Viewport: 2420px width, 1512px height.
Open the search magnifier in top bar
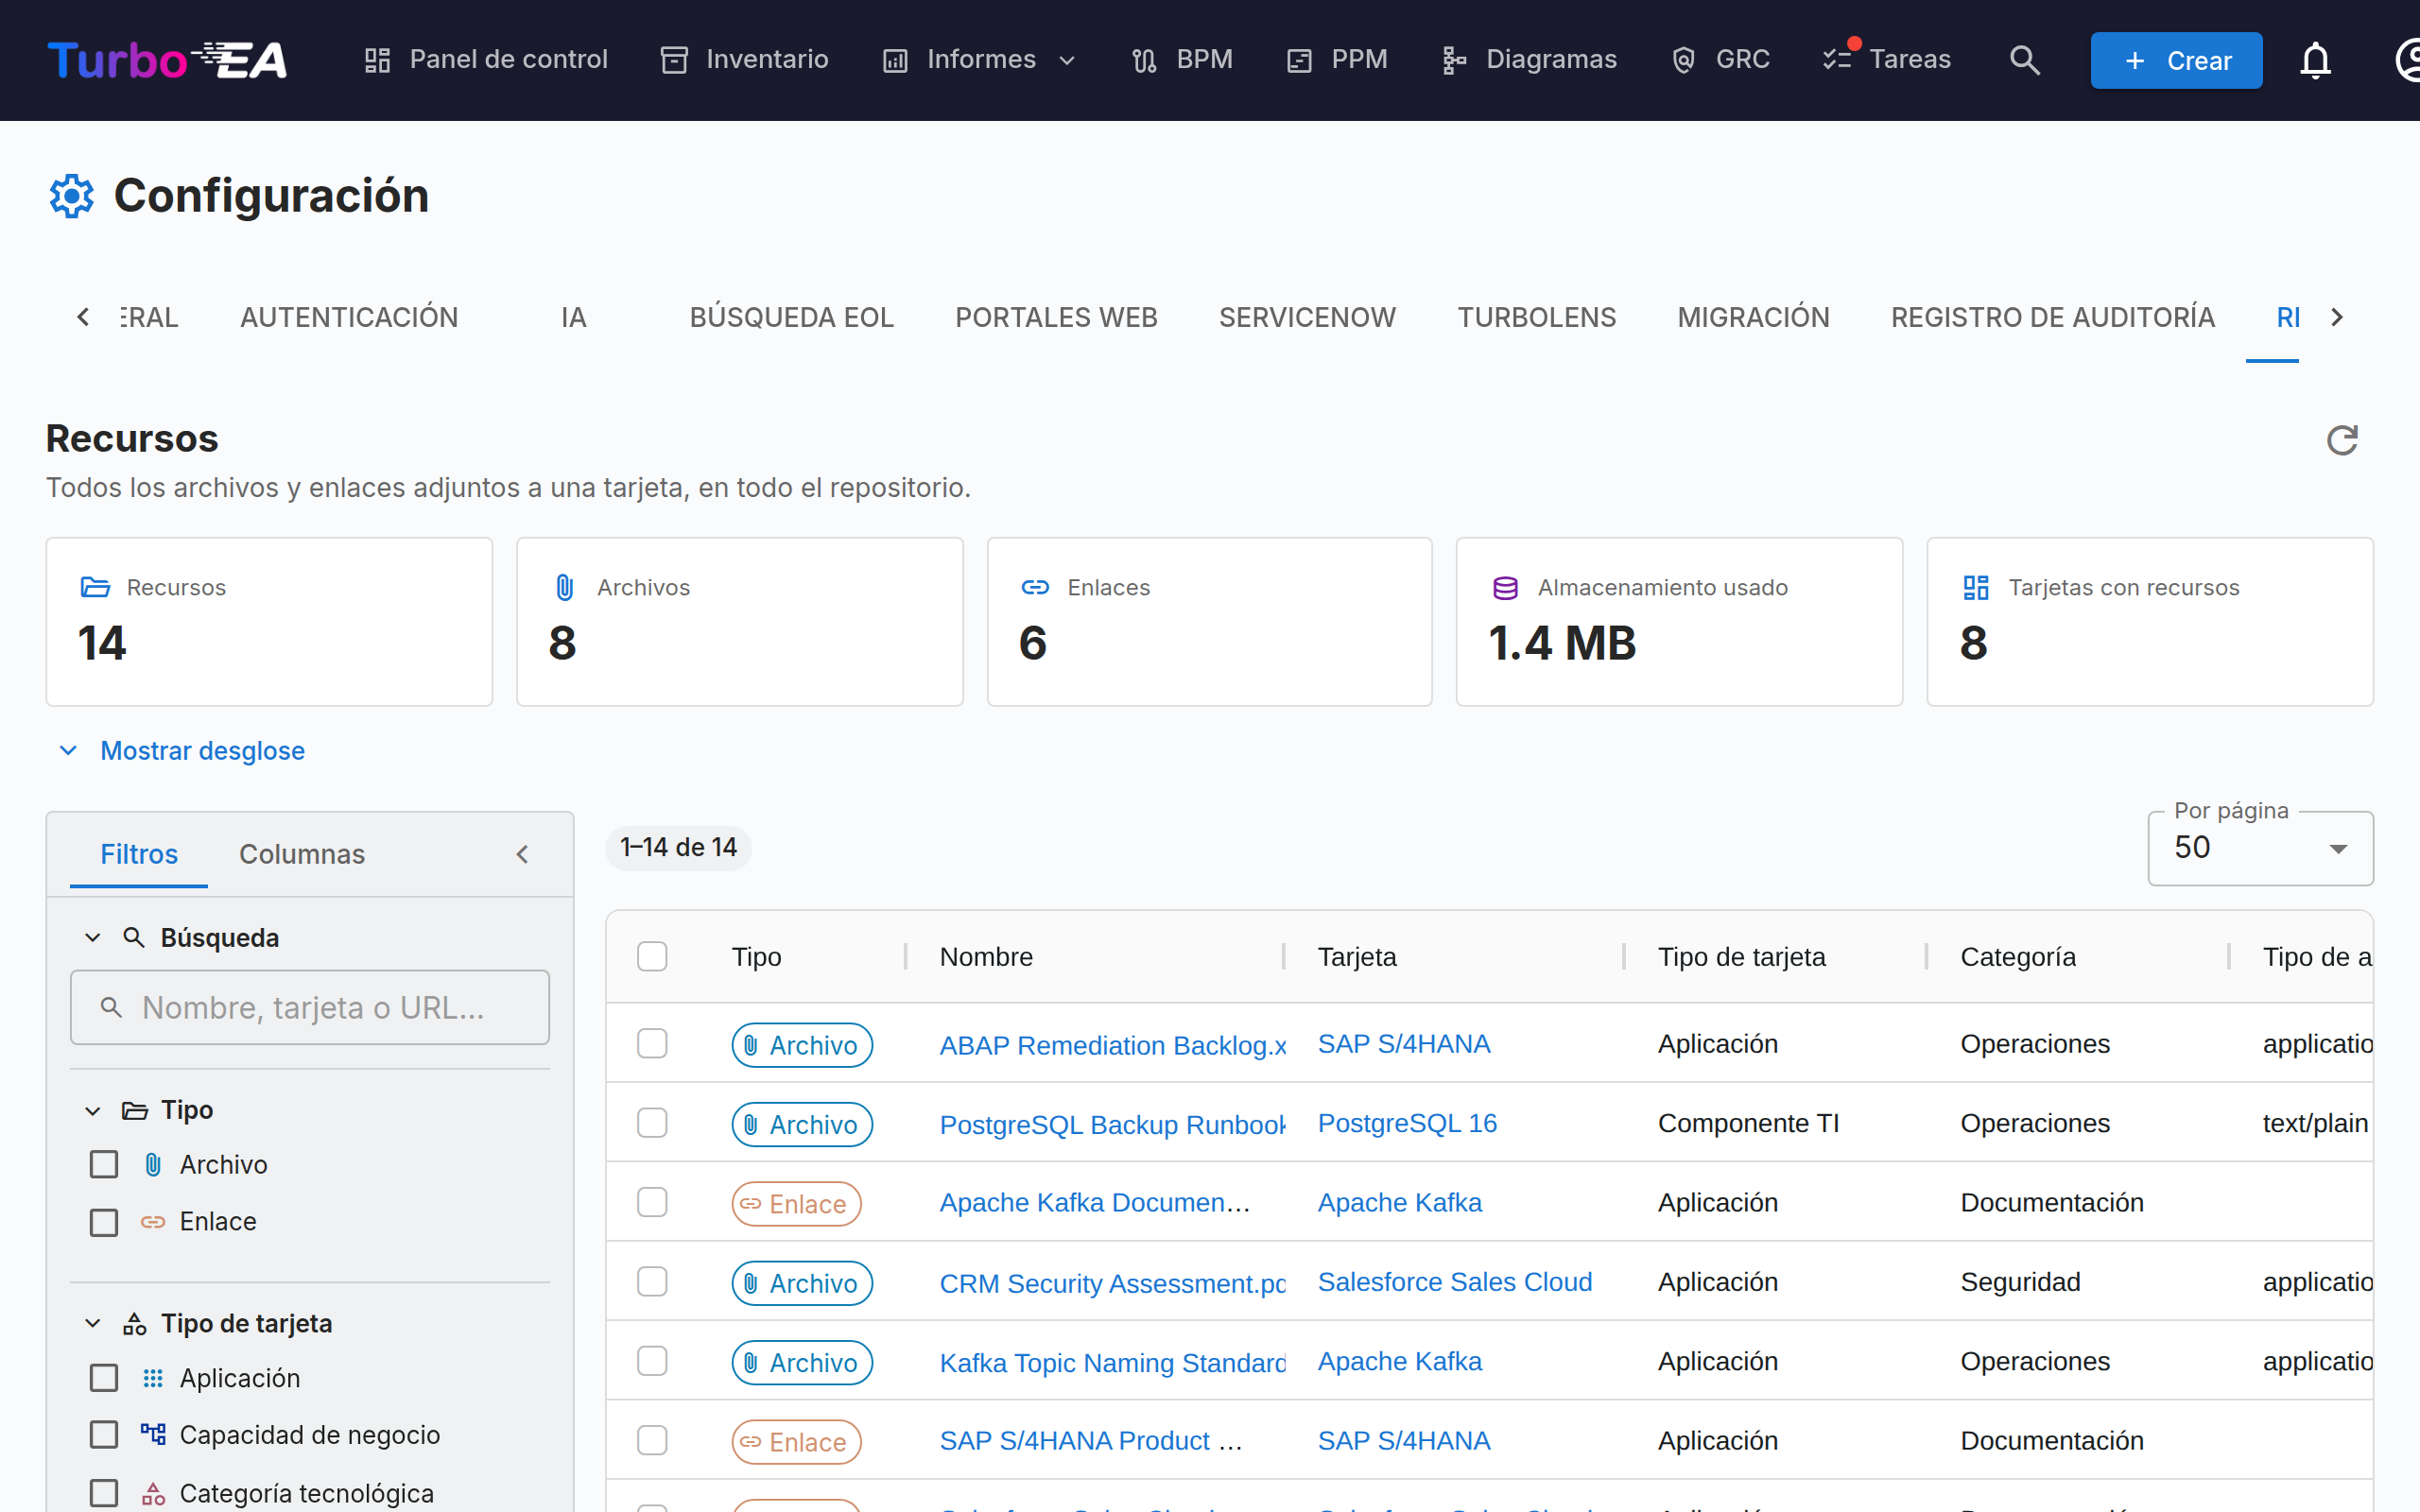(x=2024, y=60)
